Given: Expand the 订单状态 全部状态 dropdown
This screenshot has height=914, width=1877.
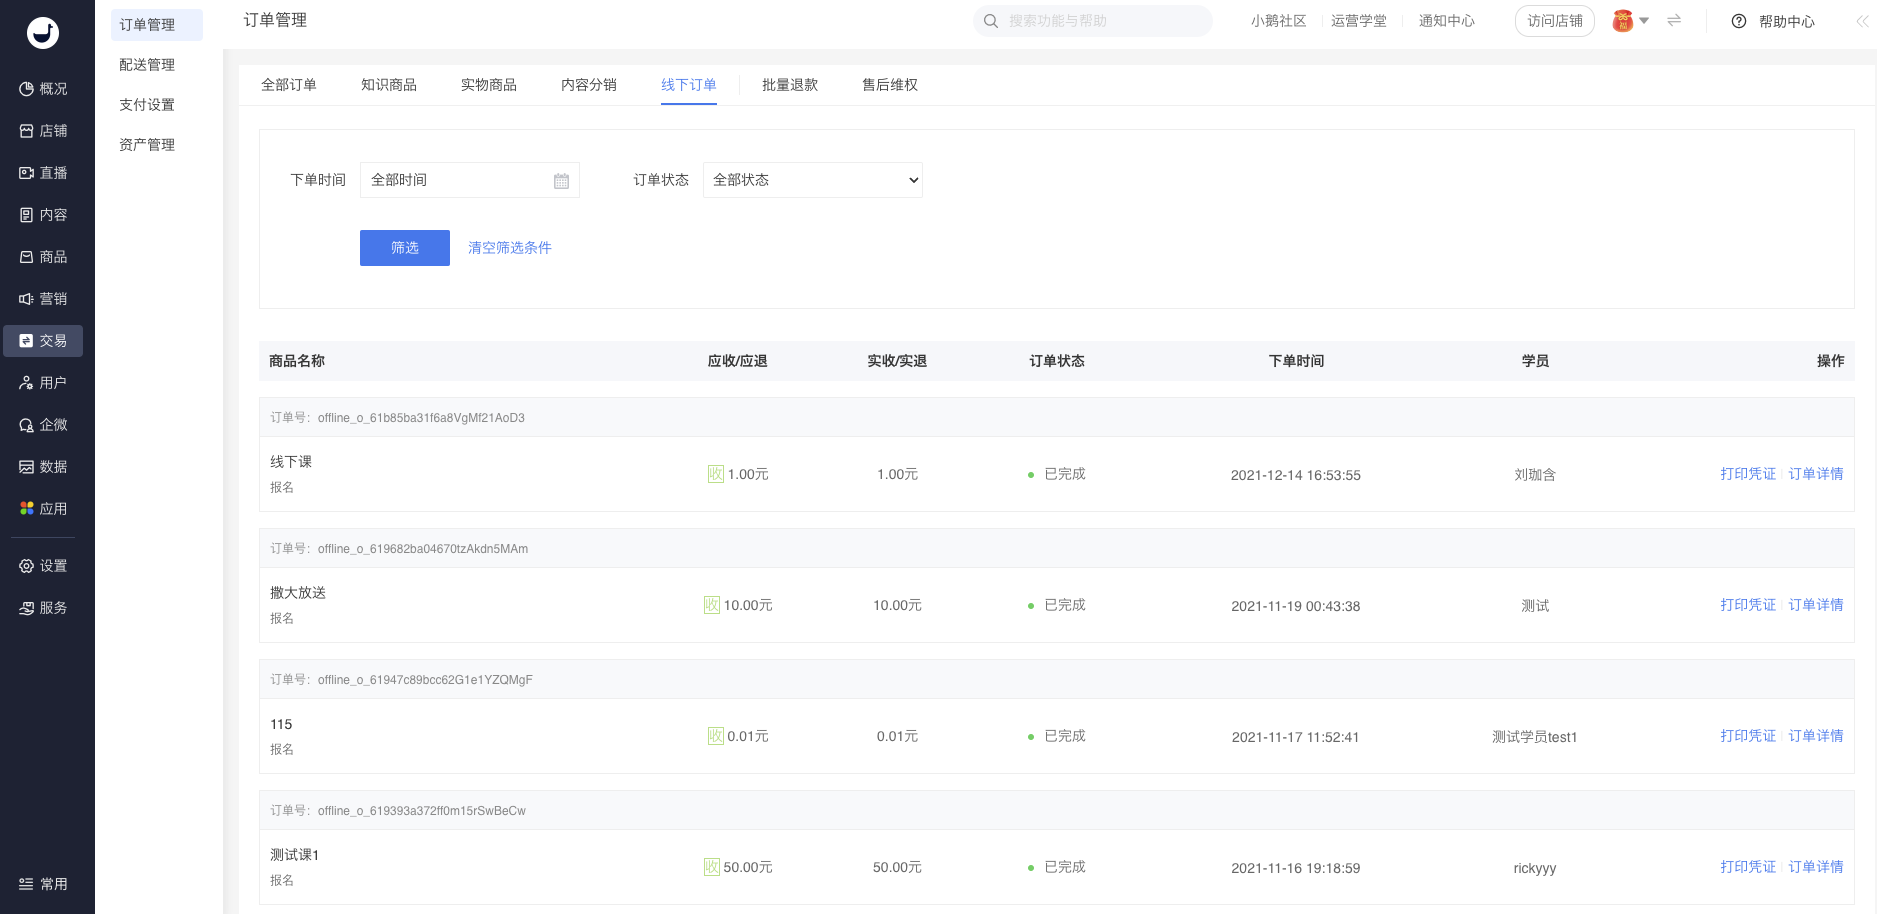Looking at the screenshot, I should click(x=812, y=180).
